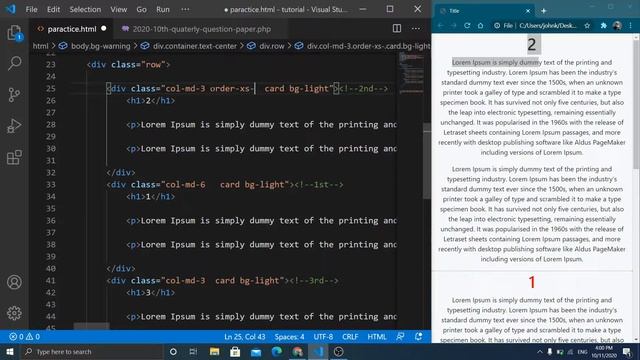Change end of line sequence CRLF
This screenshot has width=640, height=360.
coord(350,337)
